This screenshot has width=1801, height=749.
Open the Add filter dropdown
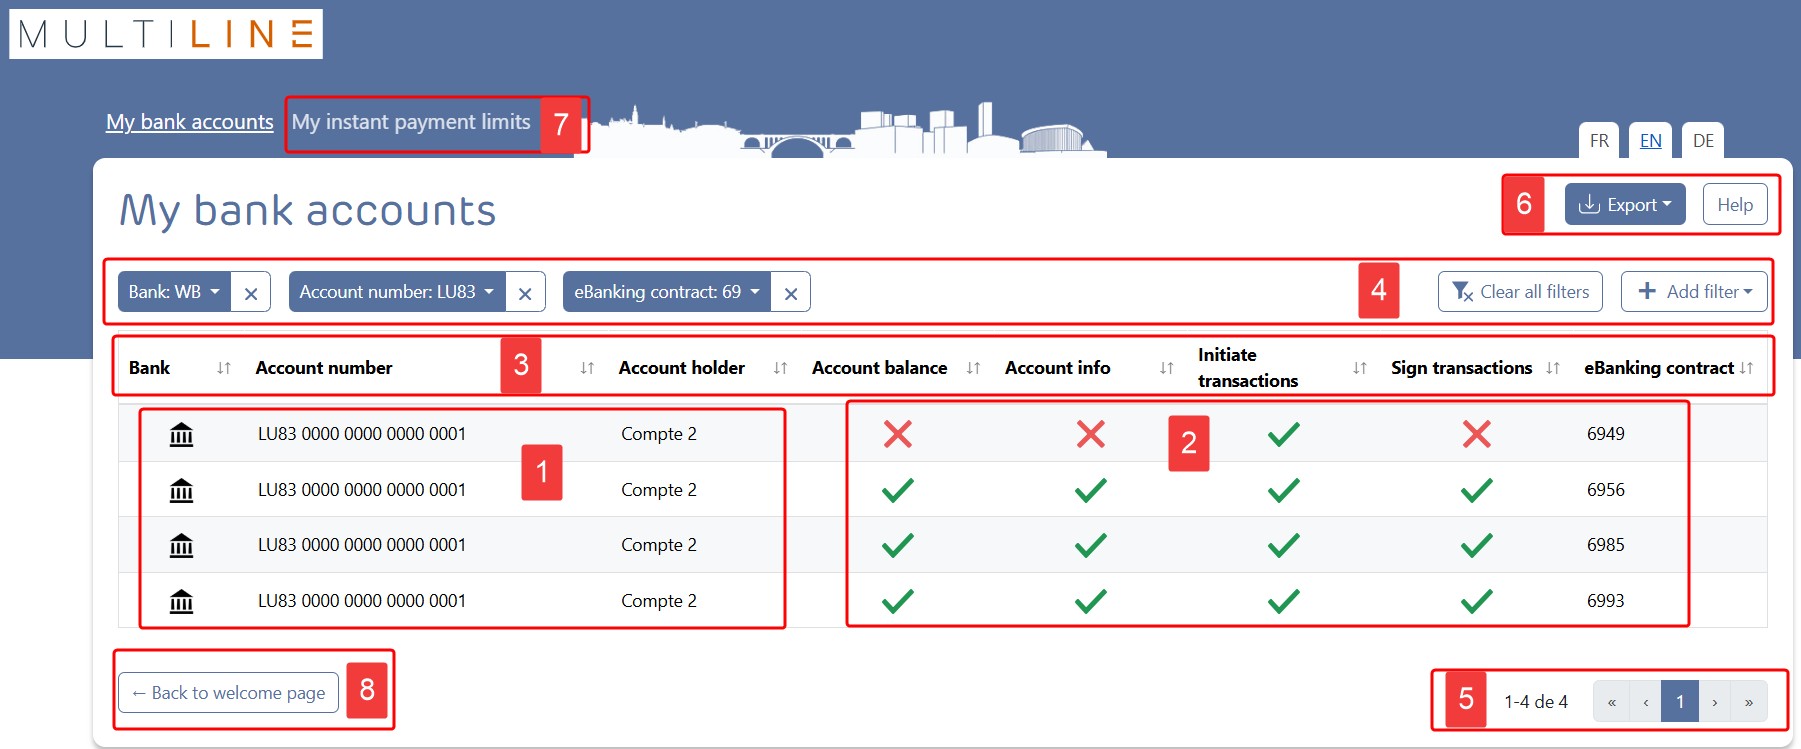click(1694, 292)
